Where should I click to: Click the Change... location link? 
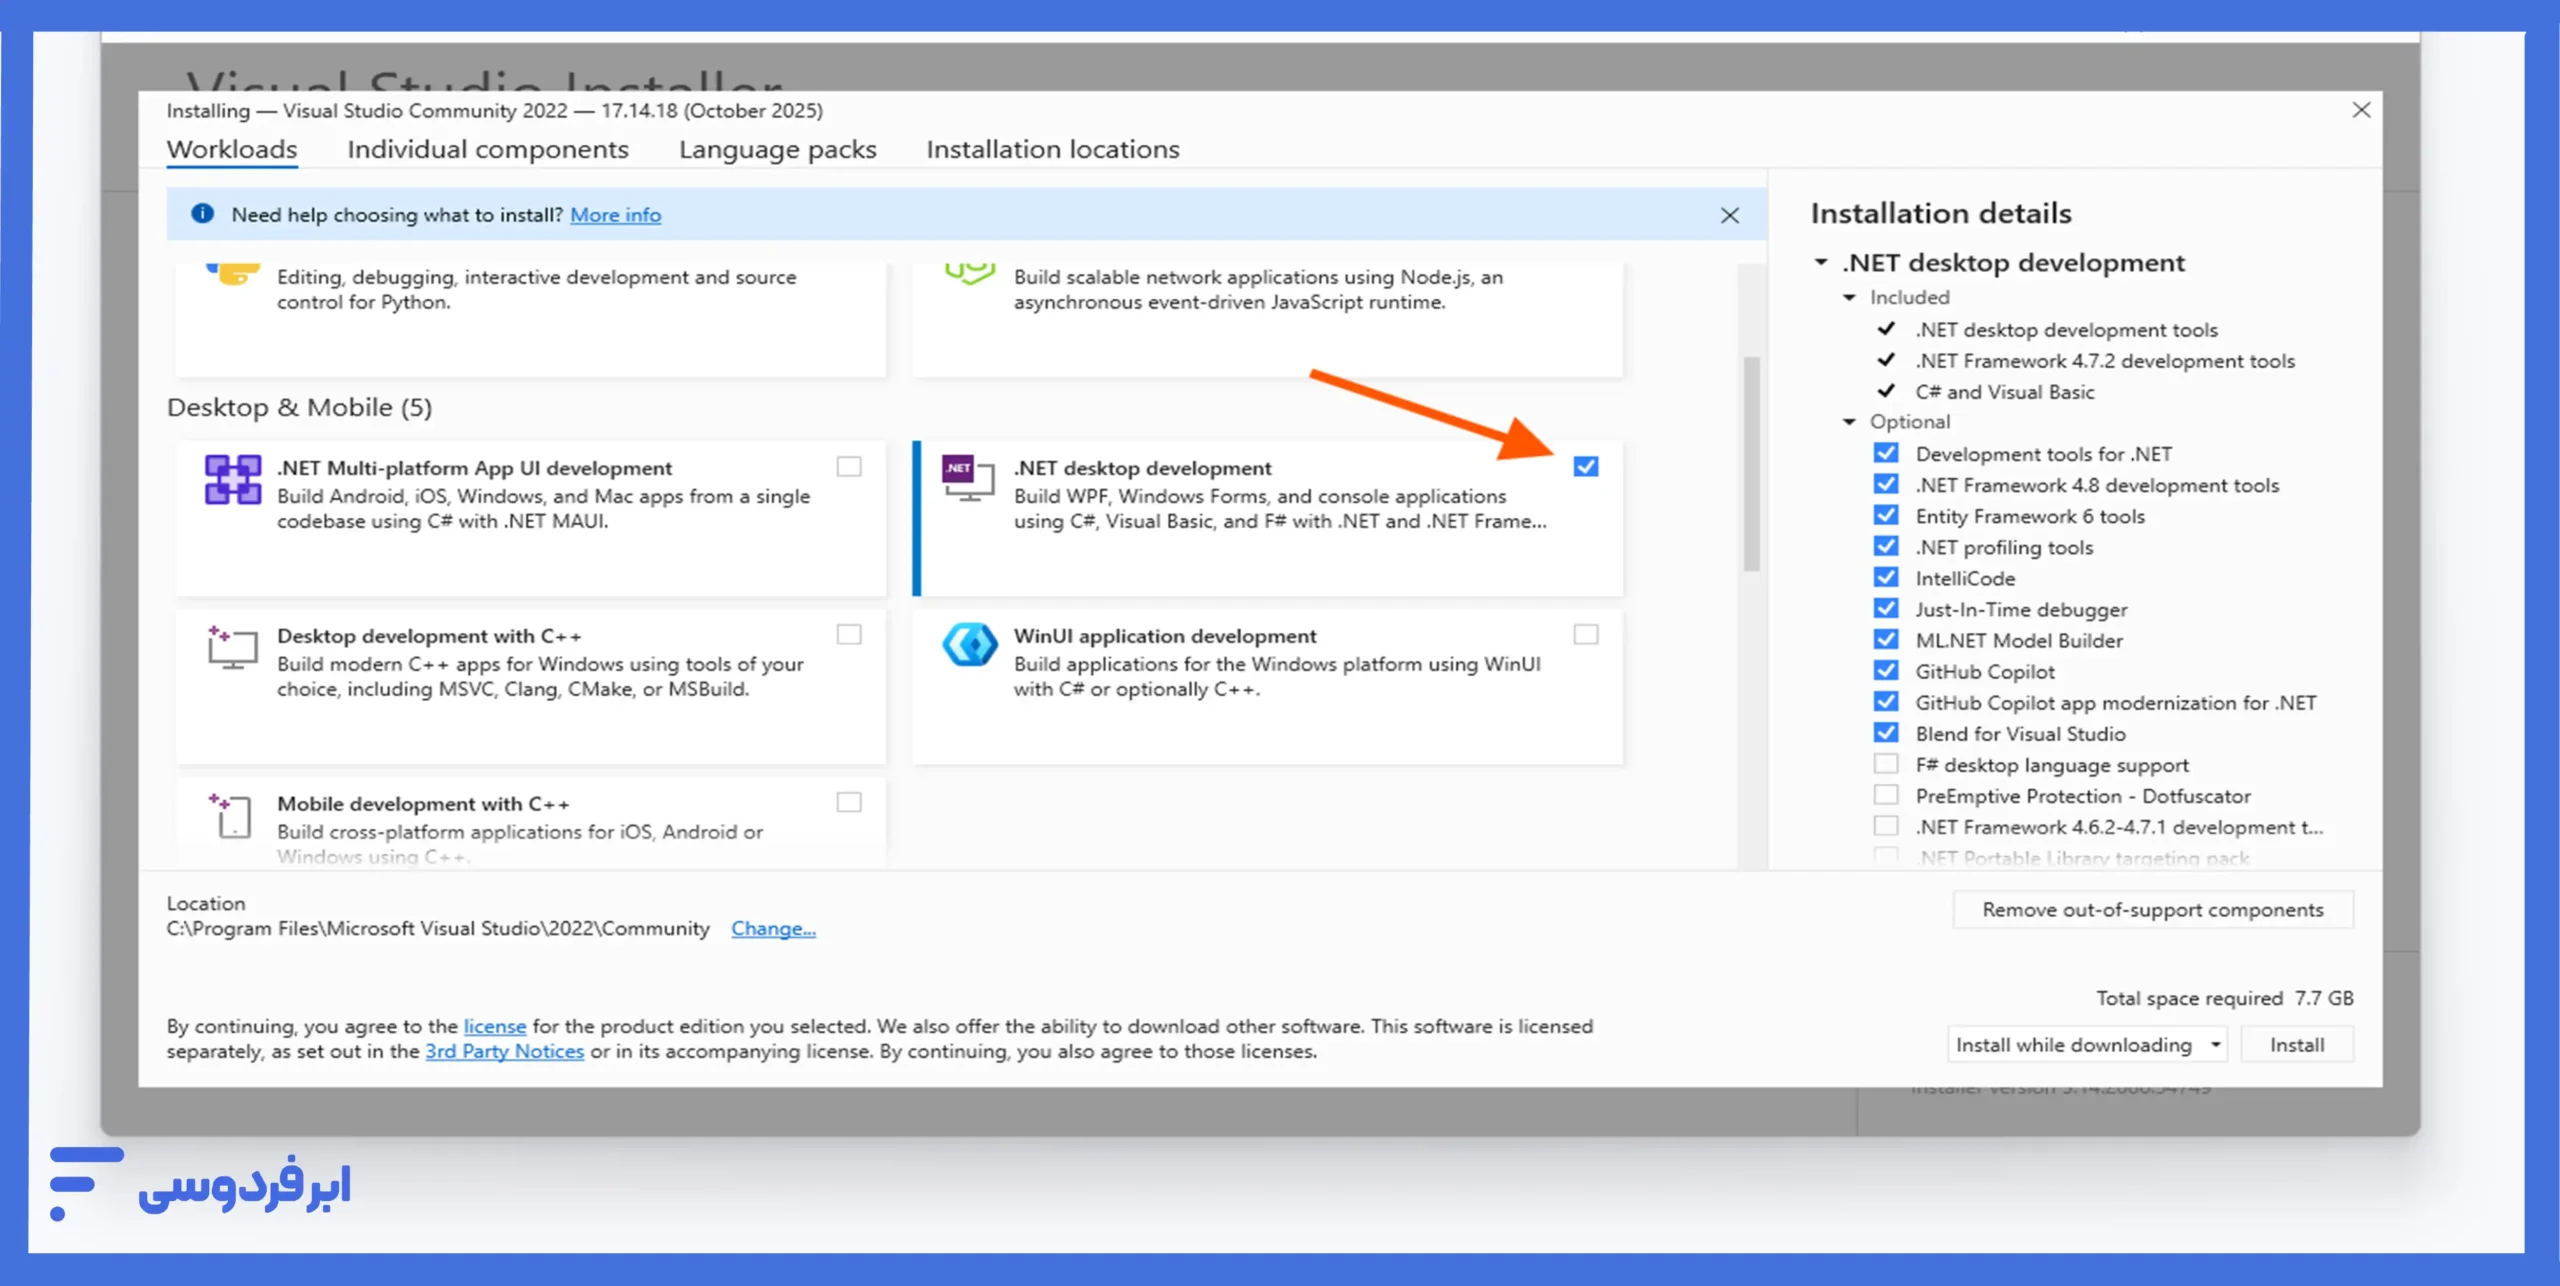click(773, 929)
